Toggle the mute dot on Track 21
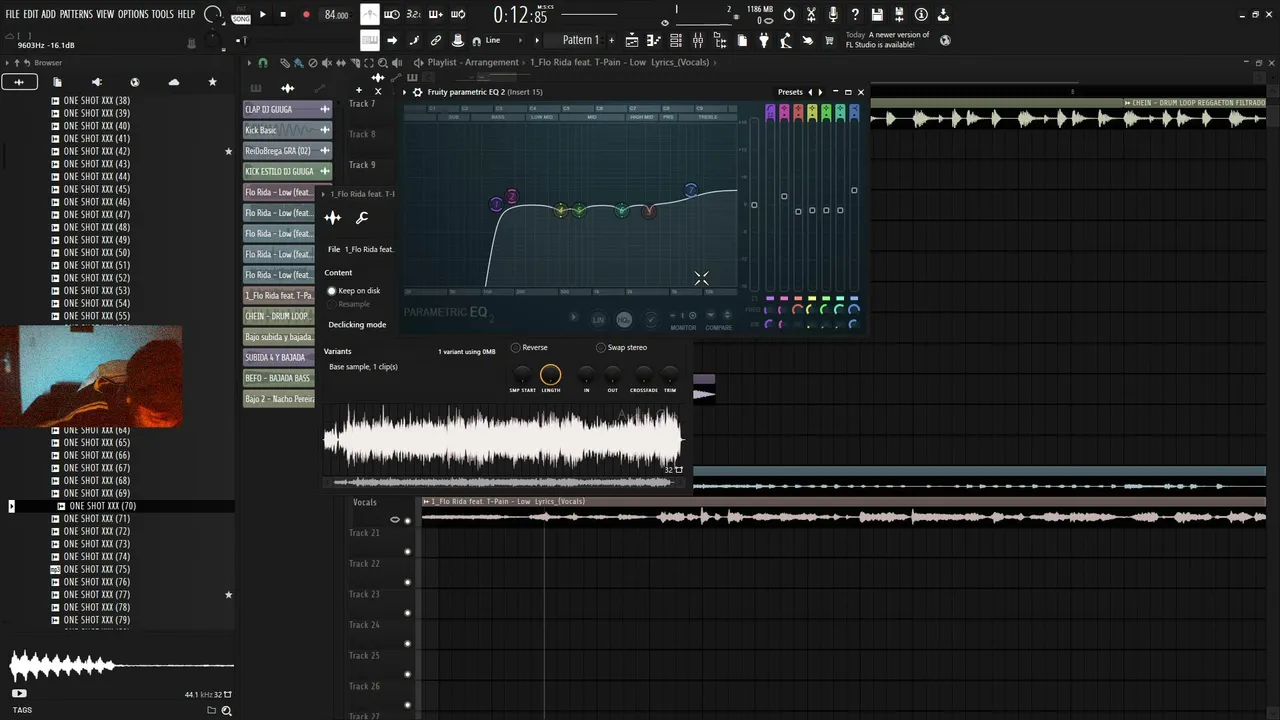Image resolution: width=1280 pixels, height=720 pixels. pyautogui.click(x=407, y=551)
